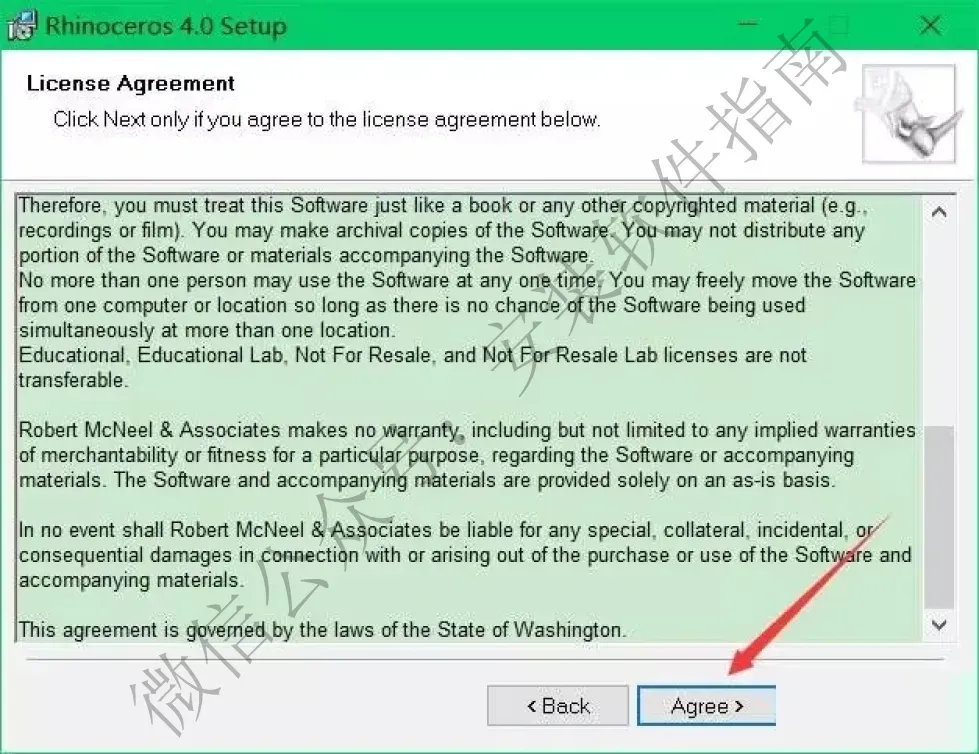
Task: Click the 'No more than one person' paragraph
Action: [467, 305]
